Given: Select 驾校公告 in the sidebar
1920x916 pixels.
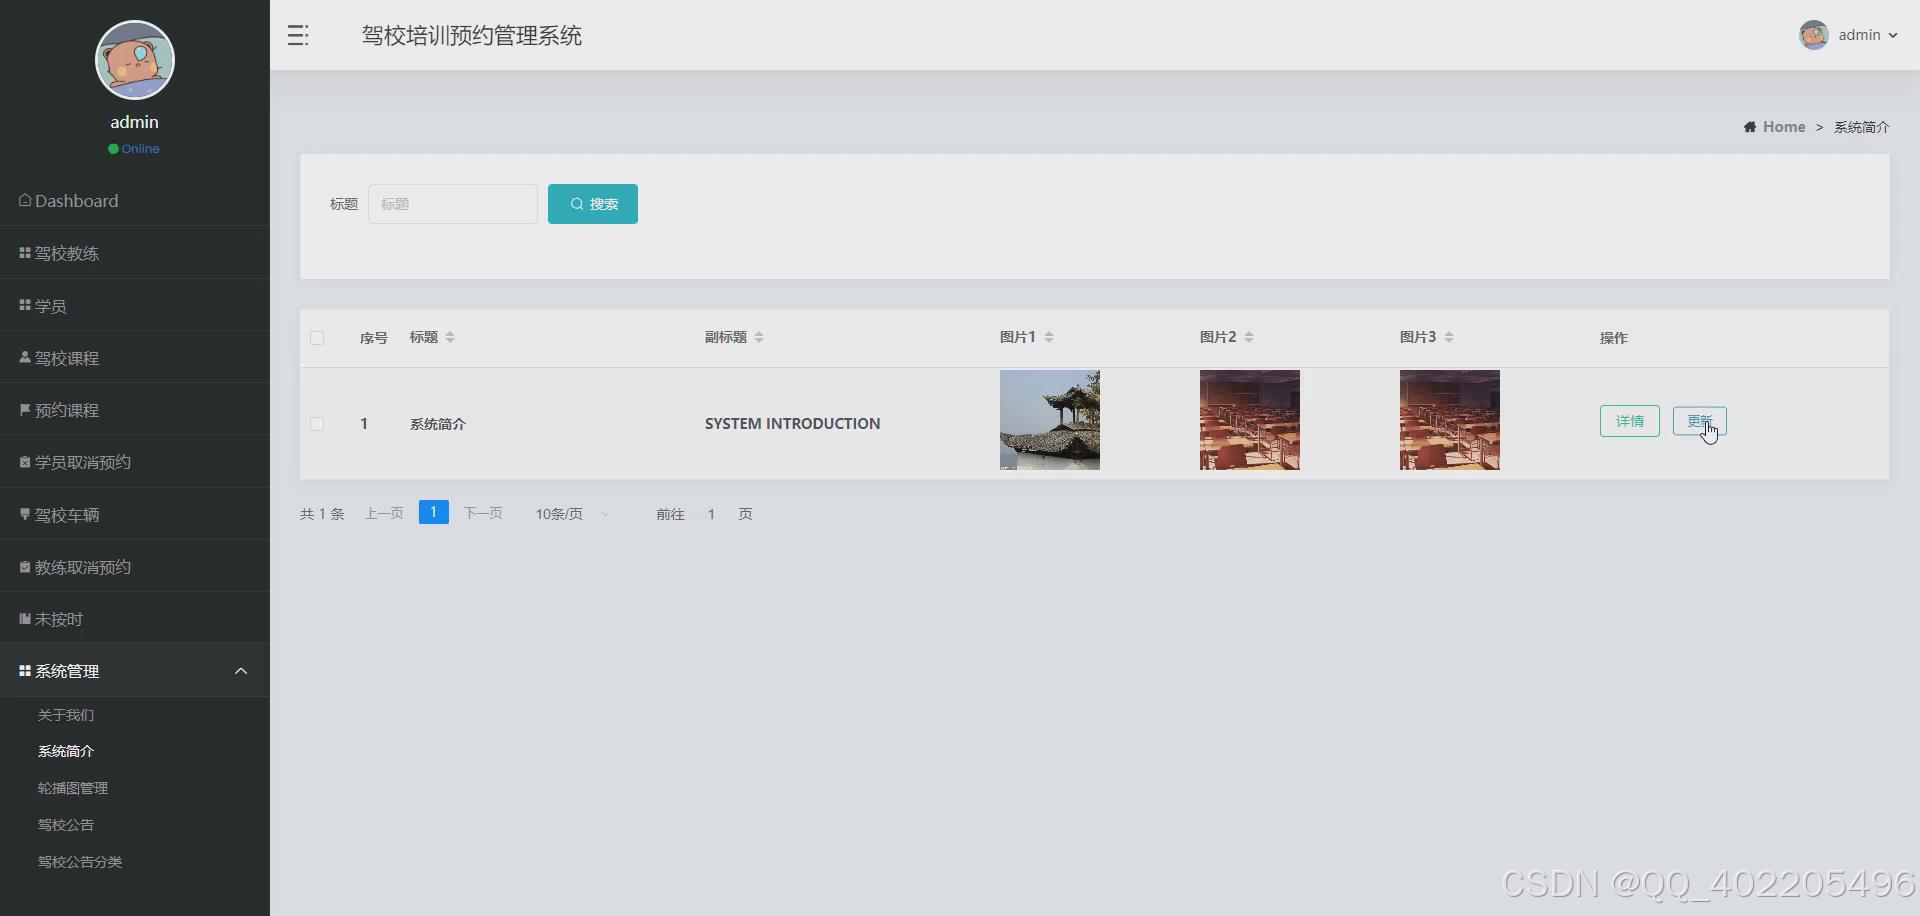Looking at the screenshot, I should pos(65,825).
